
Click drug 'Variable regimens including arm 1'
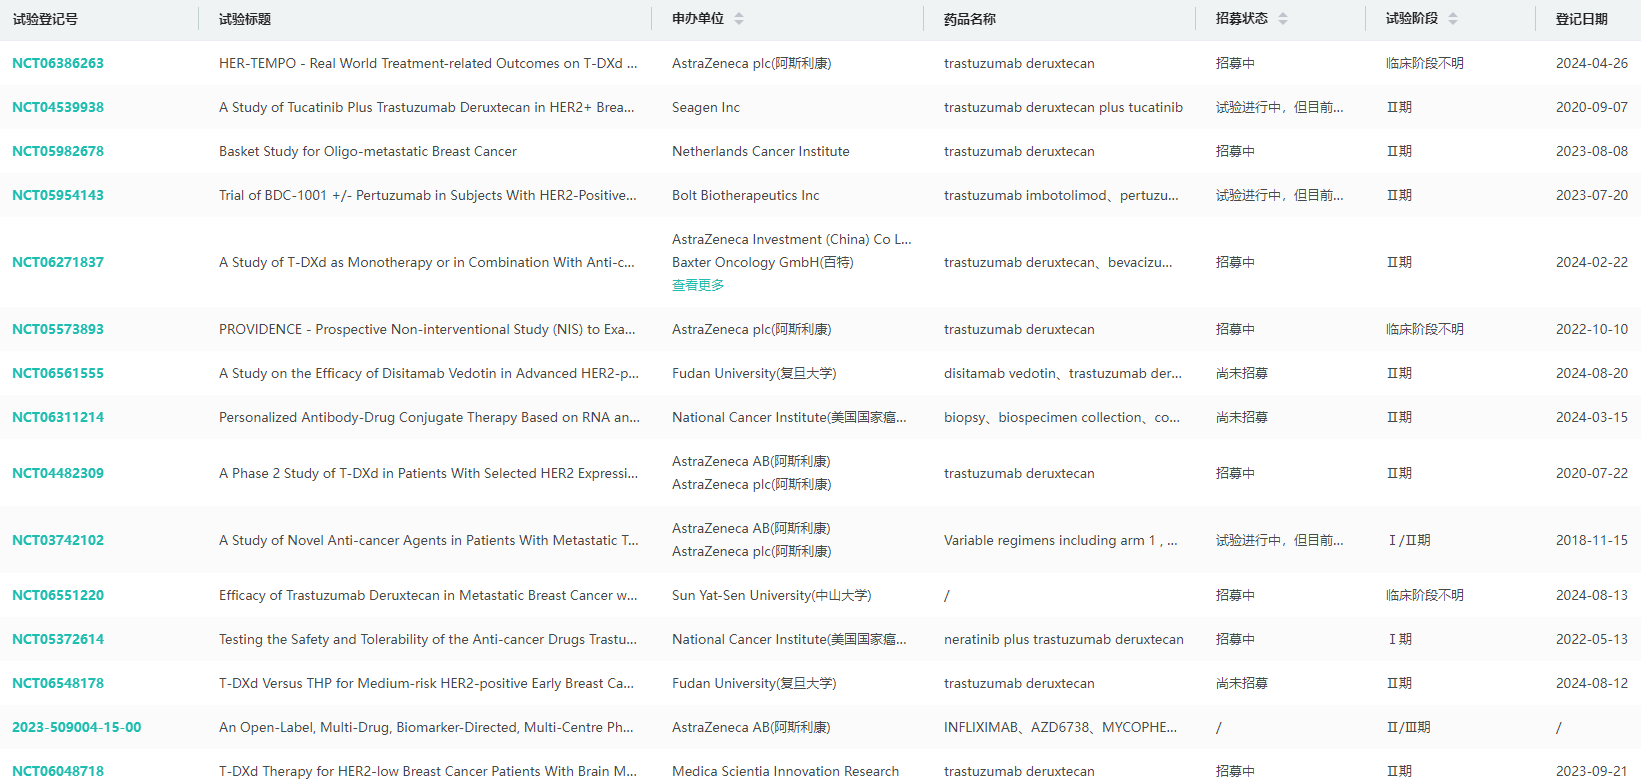click(1061, 540)
